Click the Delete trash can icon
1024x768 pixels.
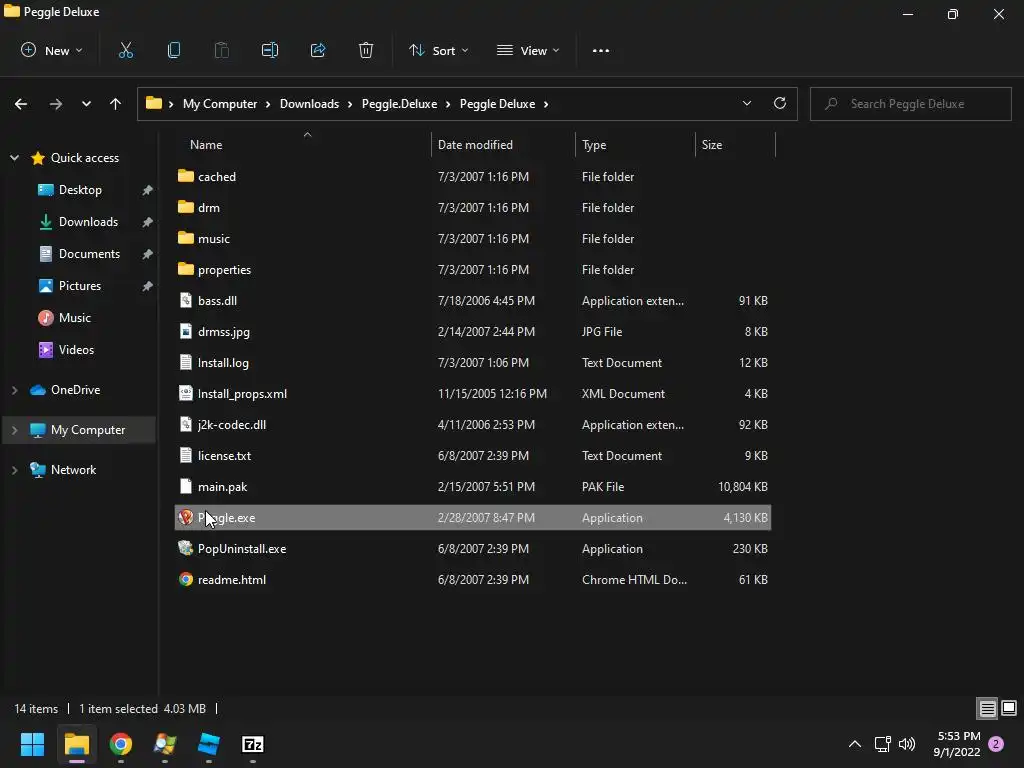366,50
